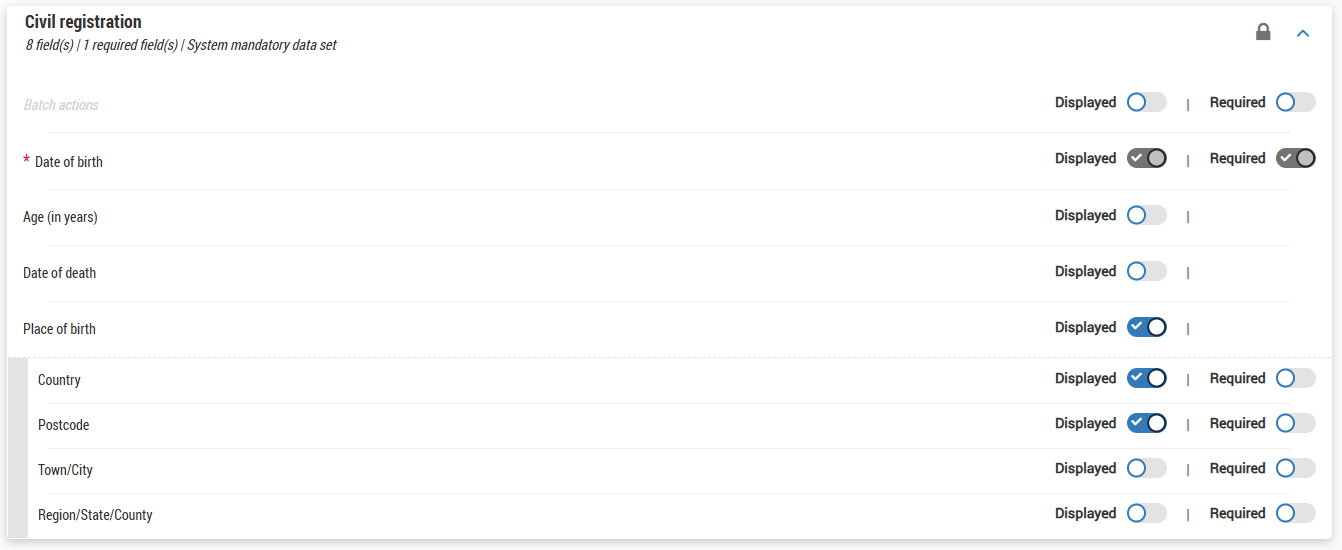Click the Civil registration section title
Viewport: 1342px width, 550px height.
pyautogui.click(x=83, y=22)
